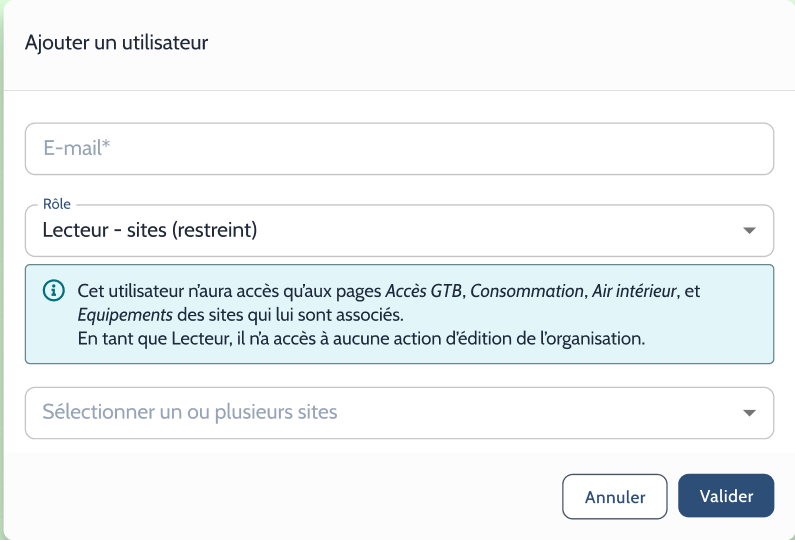
Task: Click the italic 'Air intérieur' text
Action: point(634,291)
